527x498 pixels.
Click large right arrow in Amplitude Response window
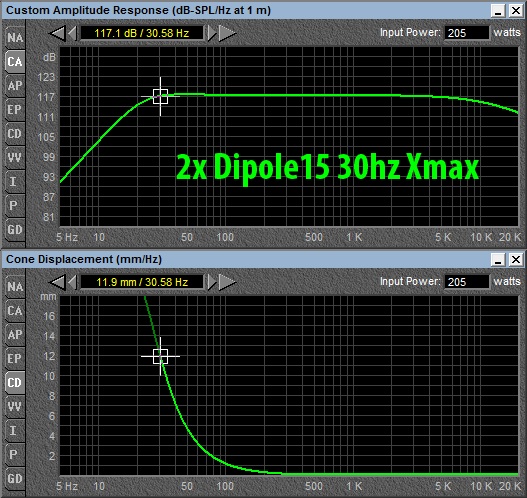(227, 33)
